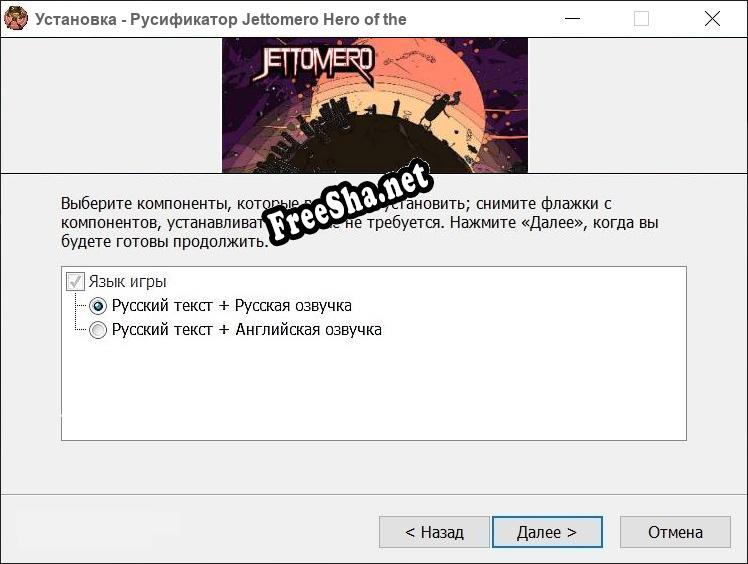Cancel installation with the Отмена button
The width and height of the screenshot is (748, 564).
click(675, 532)
